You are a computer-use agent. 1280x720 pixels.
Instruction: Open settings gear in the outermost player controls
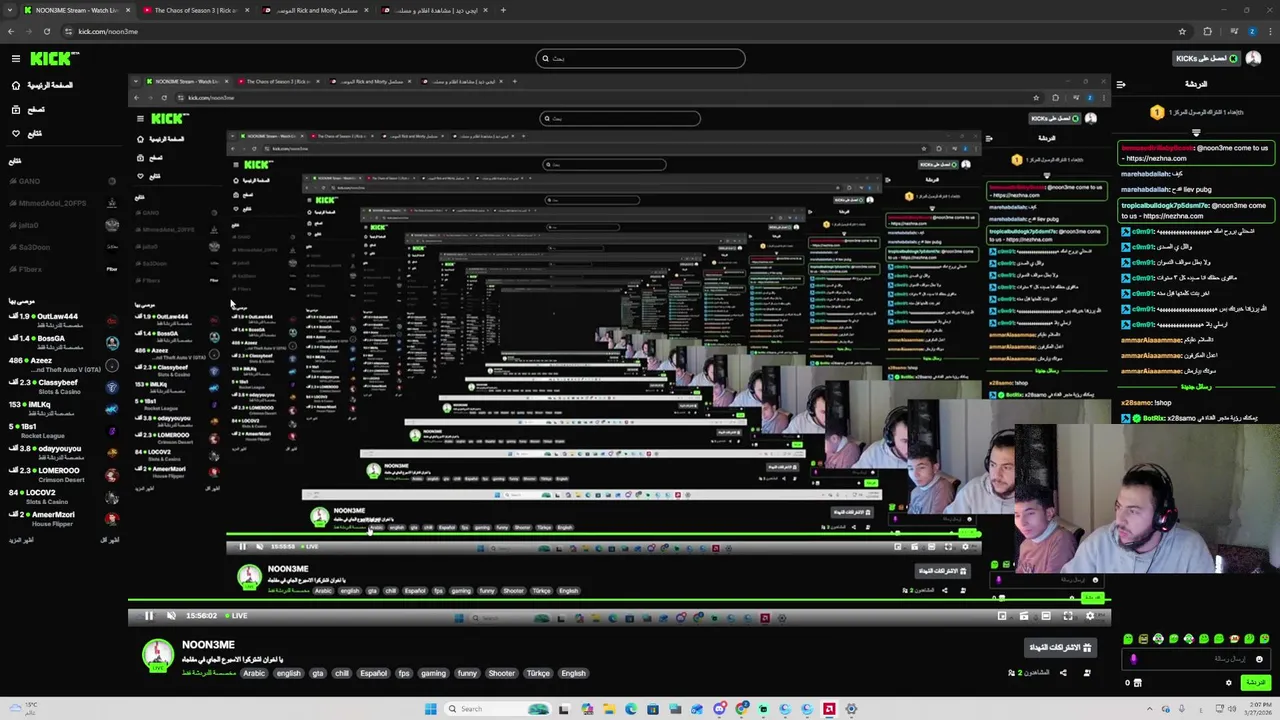coord(1090,616)
